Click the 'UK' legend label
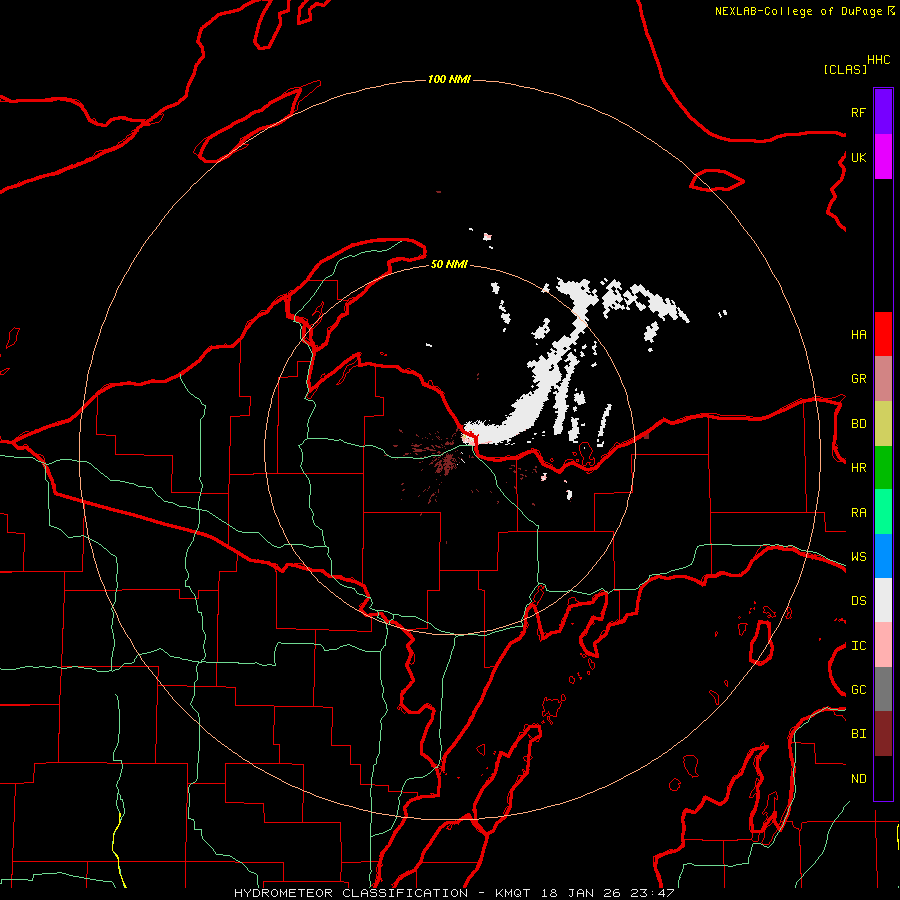Image resolution: width=900 pixels, height=900 pixels. click(858, 157)
